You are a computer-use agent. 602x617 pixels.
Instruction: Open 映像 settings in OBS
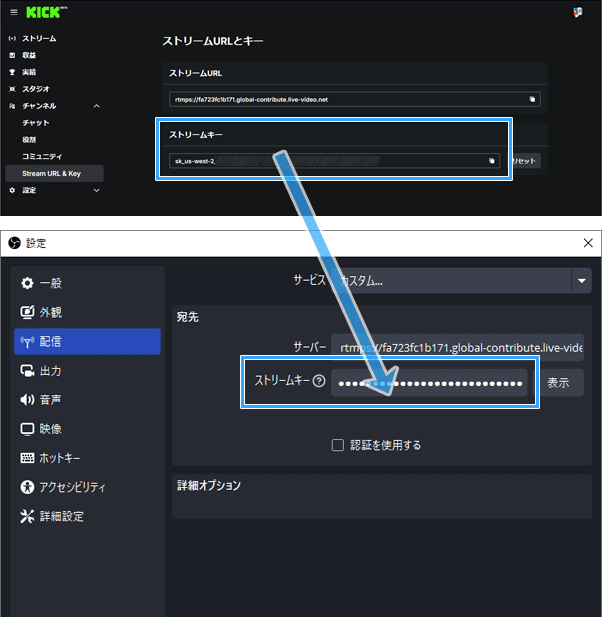click(87, 429)
